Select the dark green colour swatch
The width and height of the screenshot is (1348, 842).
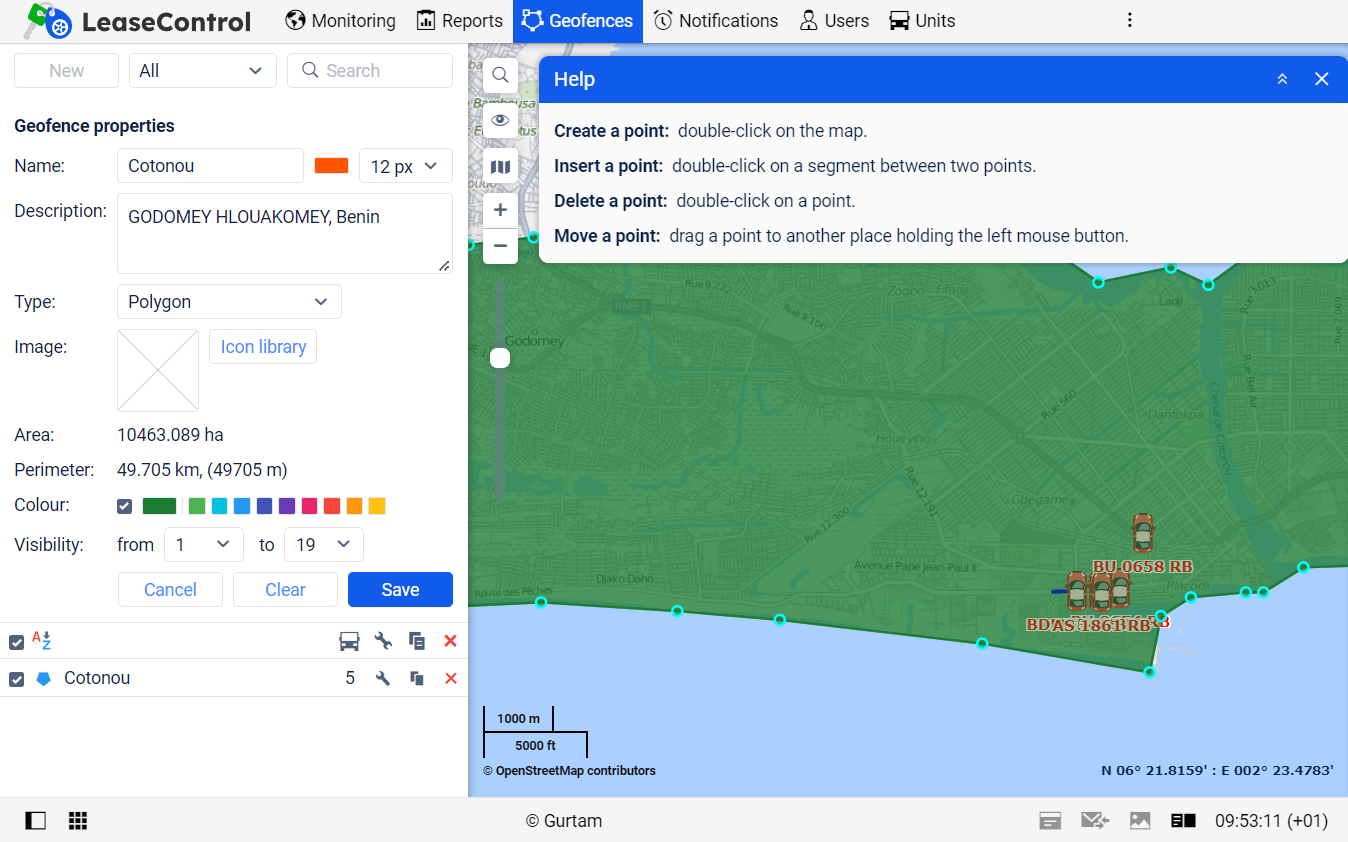159,505
